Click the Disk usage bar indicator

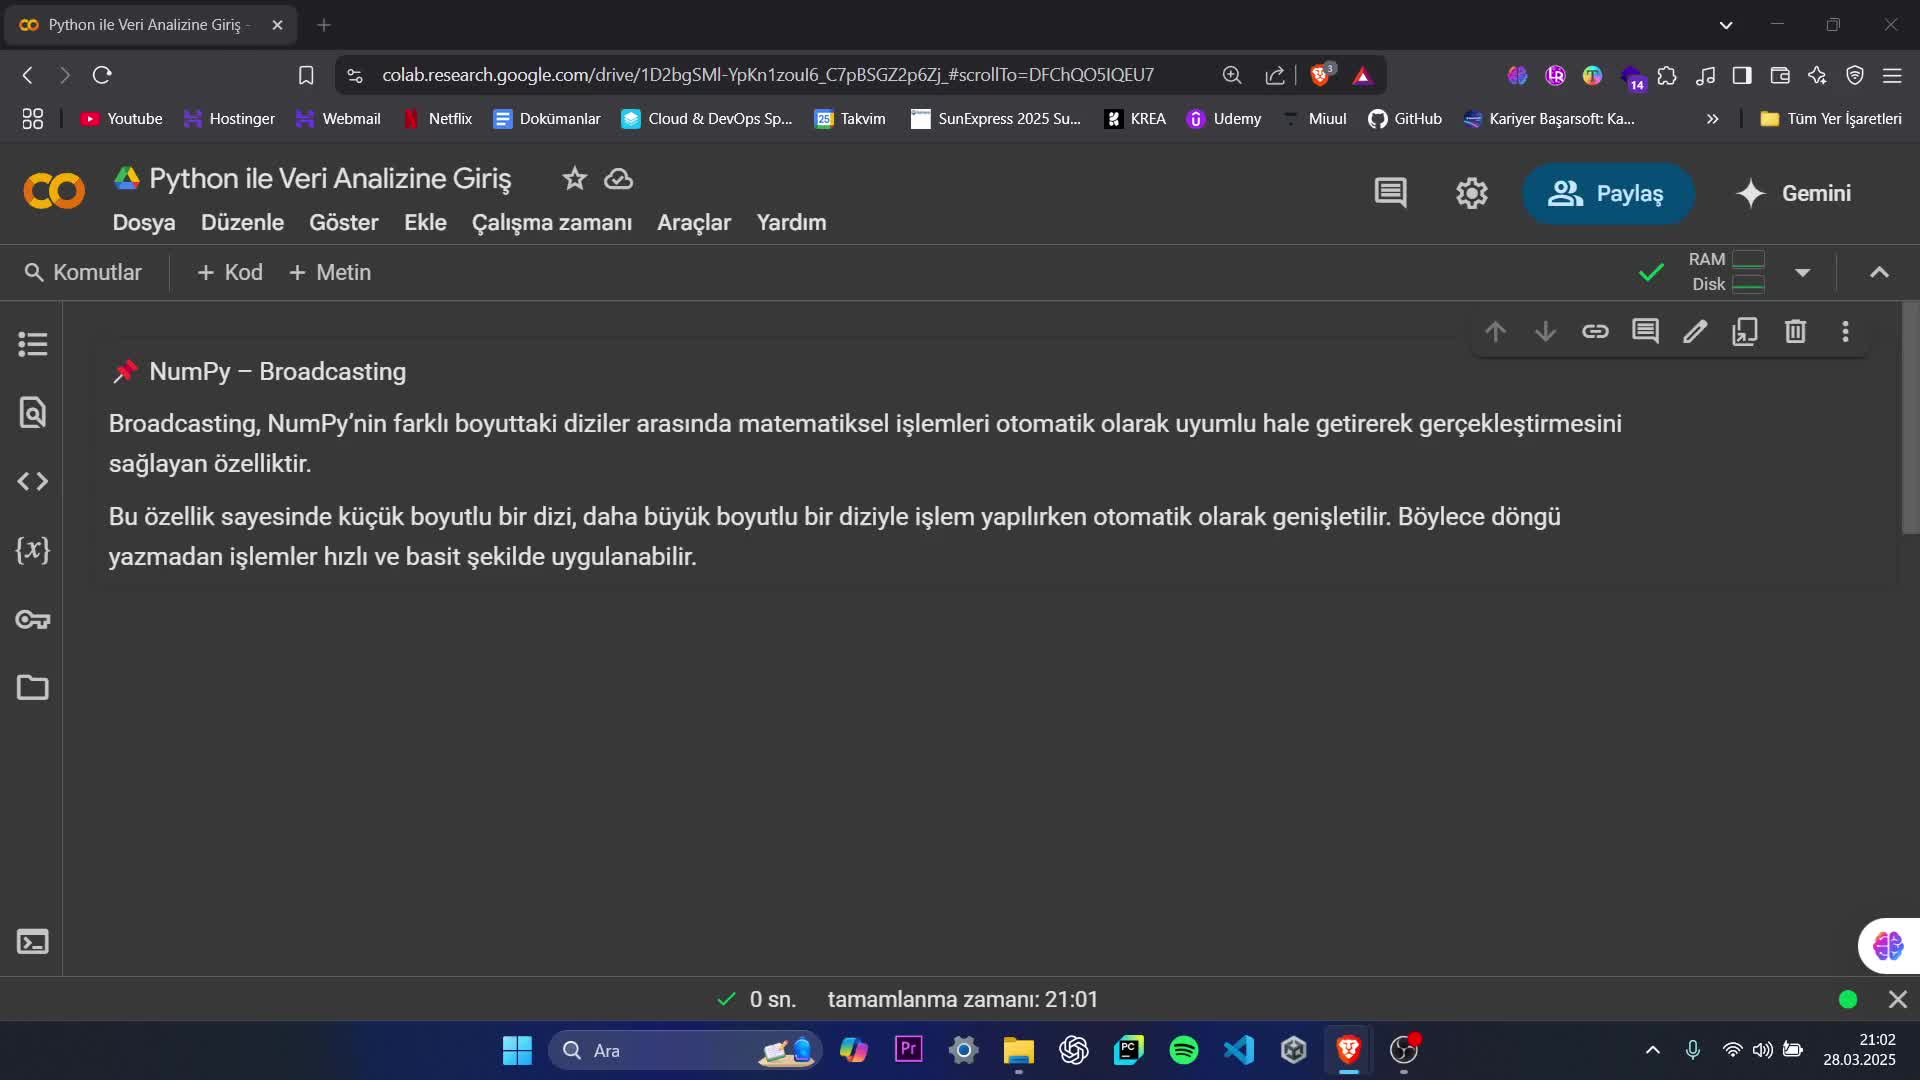[1748, 284]
